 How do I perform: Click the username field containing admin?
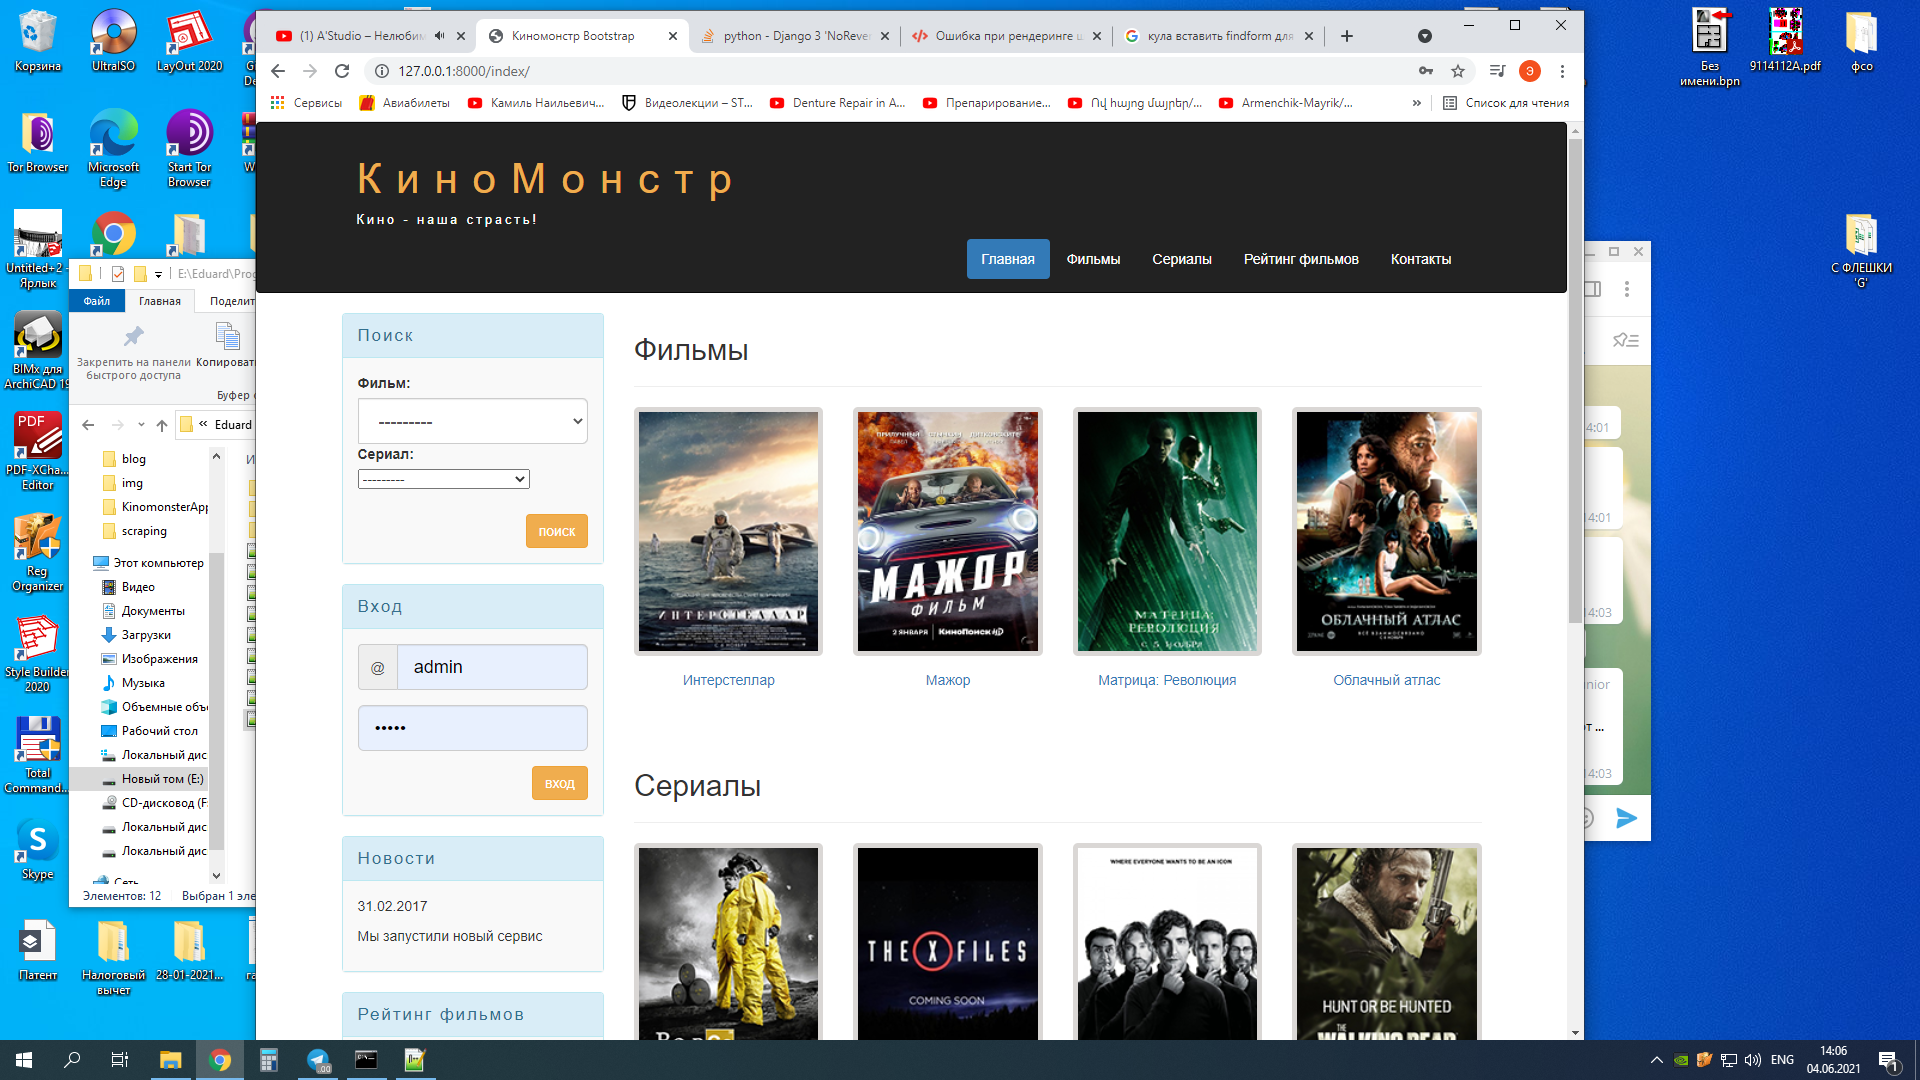pyautogui.click(x=492, y=667)
